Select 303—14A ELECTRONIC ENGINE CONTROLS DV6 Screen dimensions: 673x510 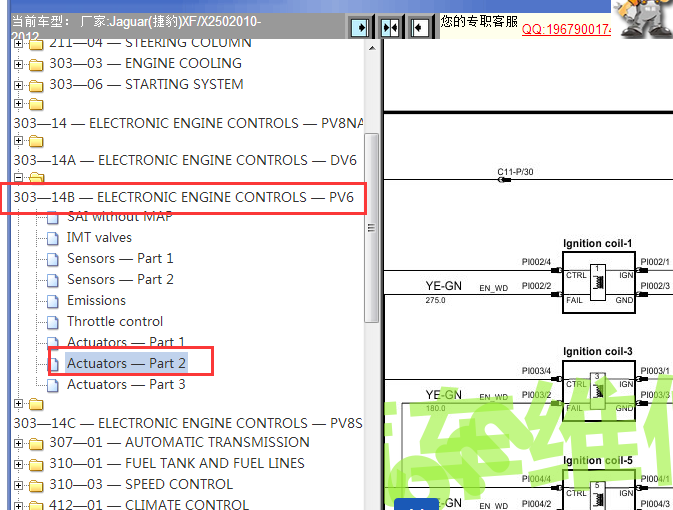185,161
